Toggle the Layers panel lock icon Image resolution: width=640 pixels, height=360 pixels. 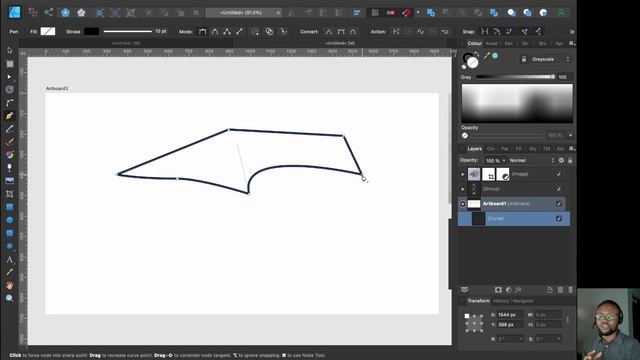pos(570,160)
